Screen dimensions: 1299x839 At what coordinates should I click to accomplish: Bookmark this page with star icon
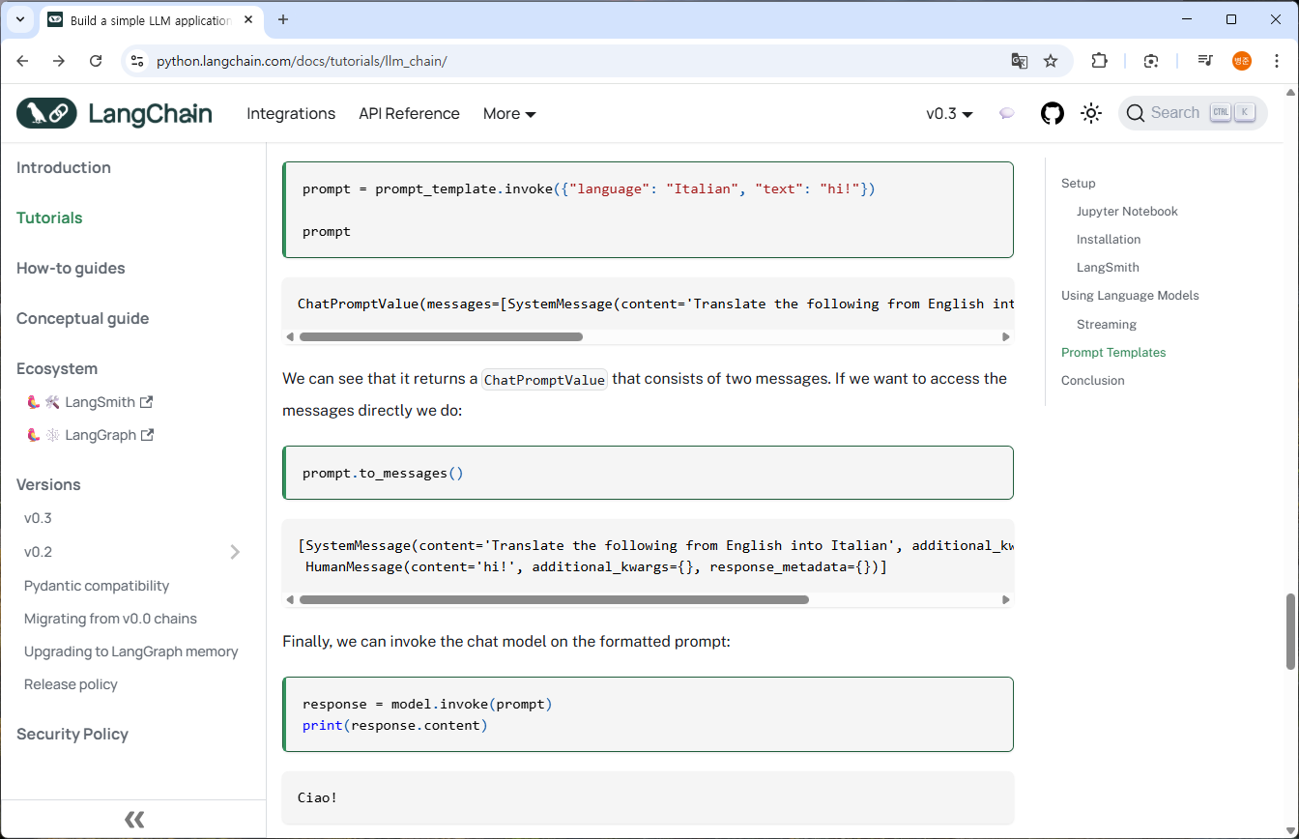pyautogui.click(x=1050, y=61)
